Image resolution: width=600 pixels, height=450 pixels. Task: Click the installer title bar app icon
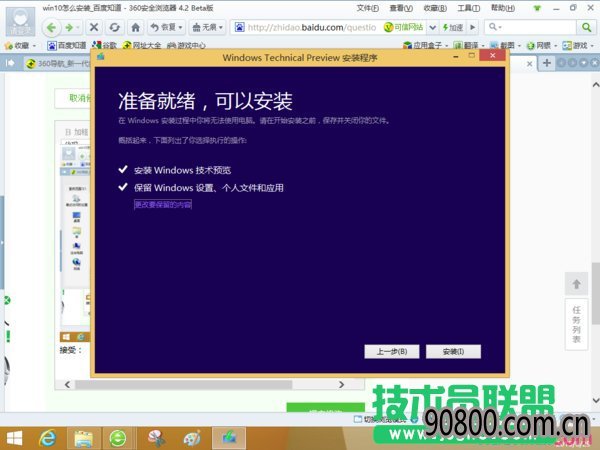(101, 57)
